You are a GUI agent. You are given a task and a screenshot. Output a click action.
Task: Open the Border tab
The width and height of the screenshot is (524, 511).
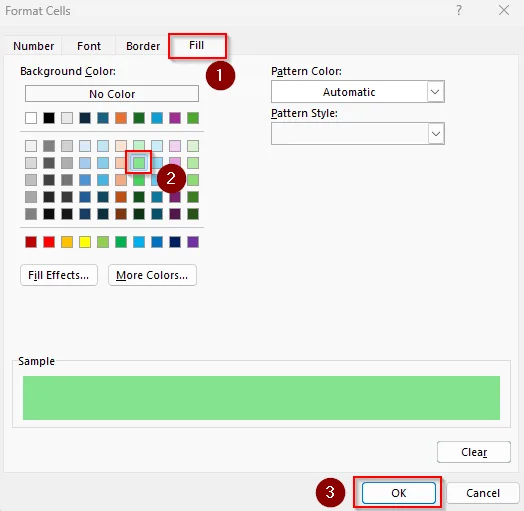coord(143,46)
